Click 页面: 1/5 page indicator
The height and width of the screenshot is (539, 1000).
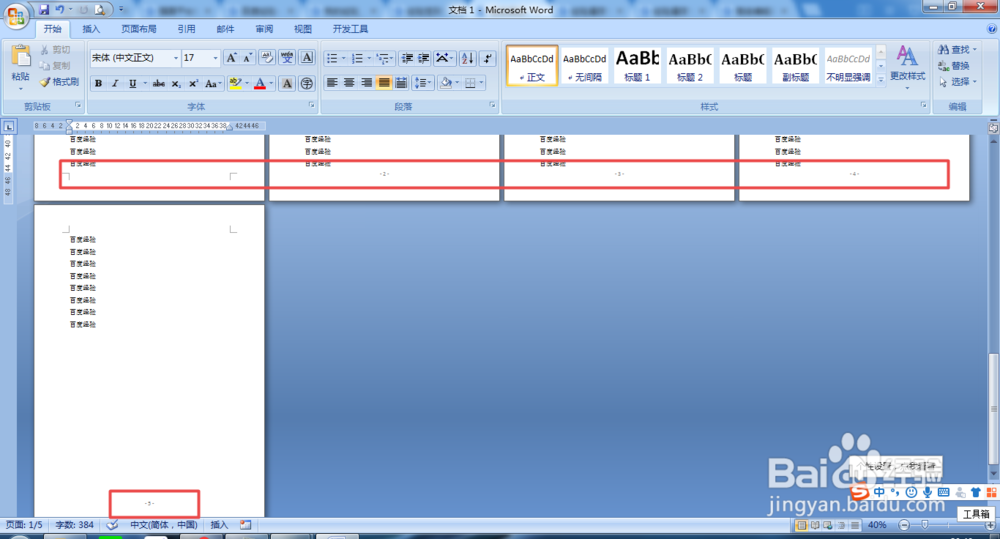24,525
